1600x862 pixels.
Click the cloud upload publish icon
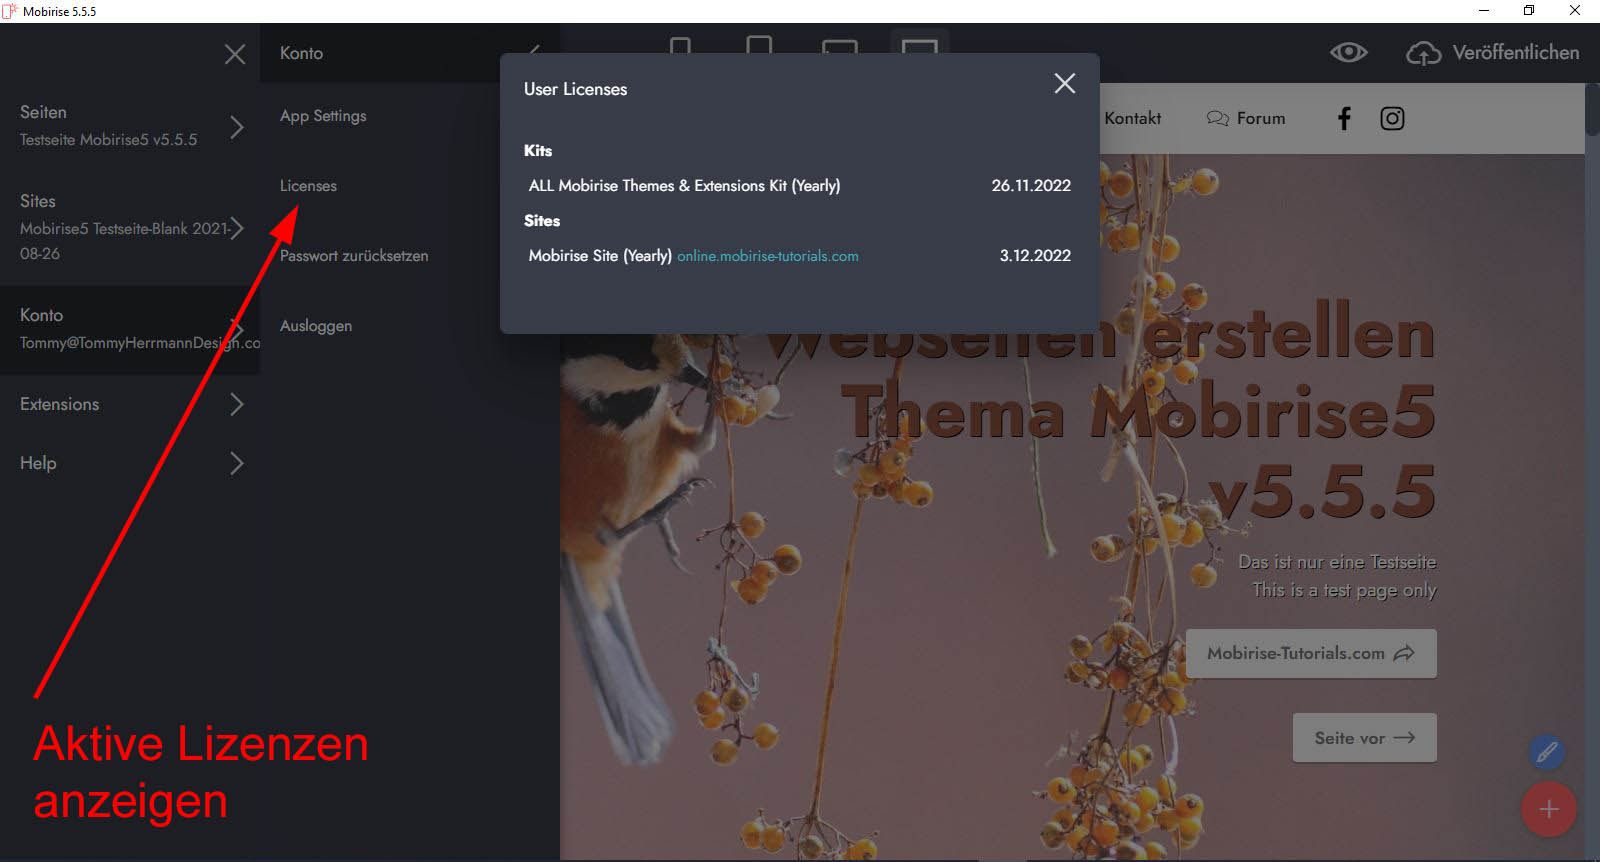[1423, 53]
